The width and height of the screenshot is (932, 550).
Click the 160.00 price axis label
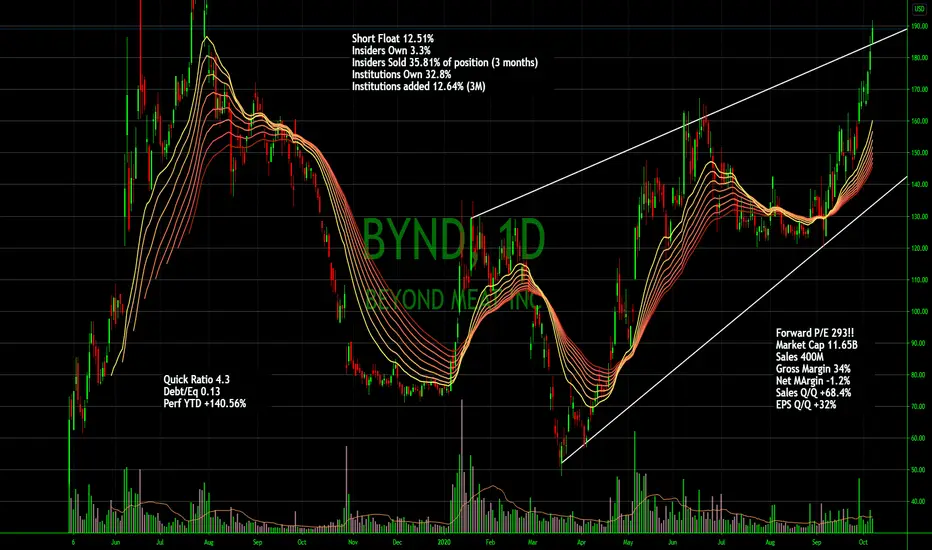tap(919, 121)
